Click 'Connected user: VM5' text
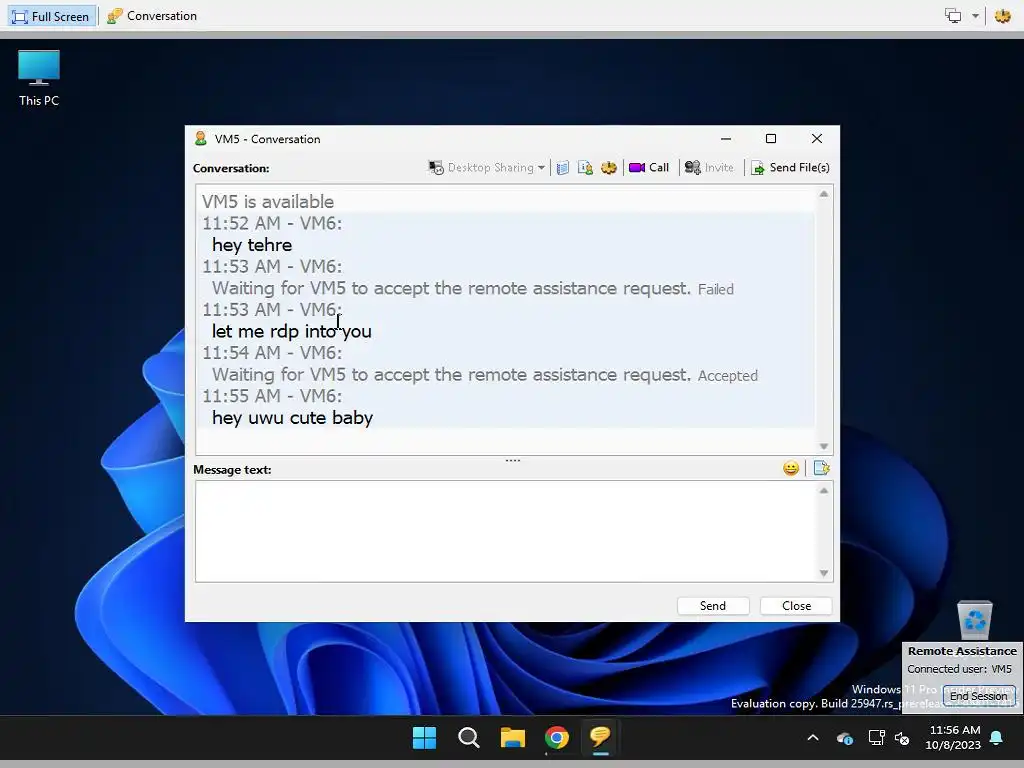This screenshot has height=768, width=1024. [959, 669]
